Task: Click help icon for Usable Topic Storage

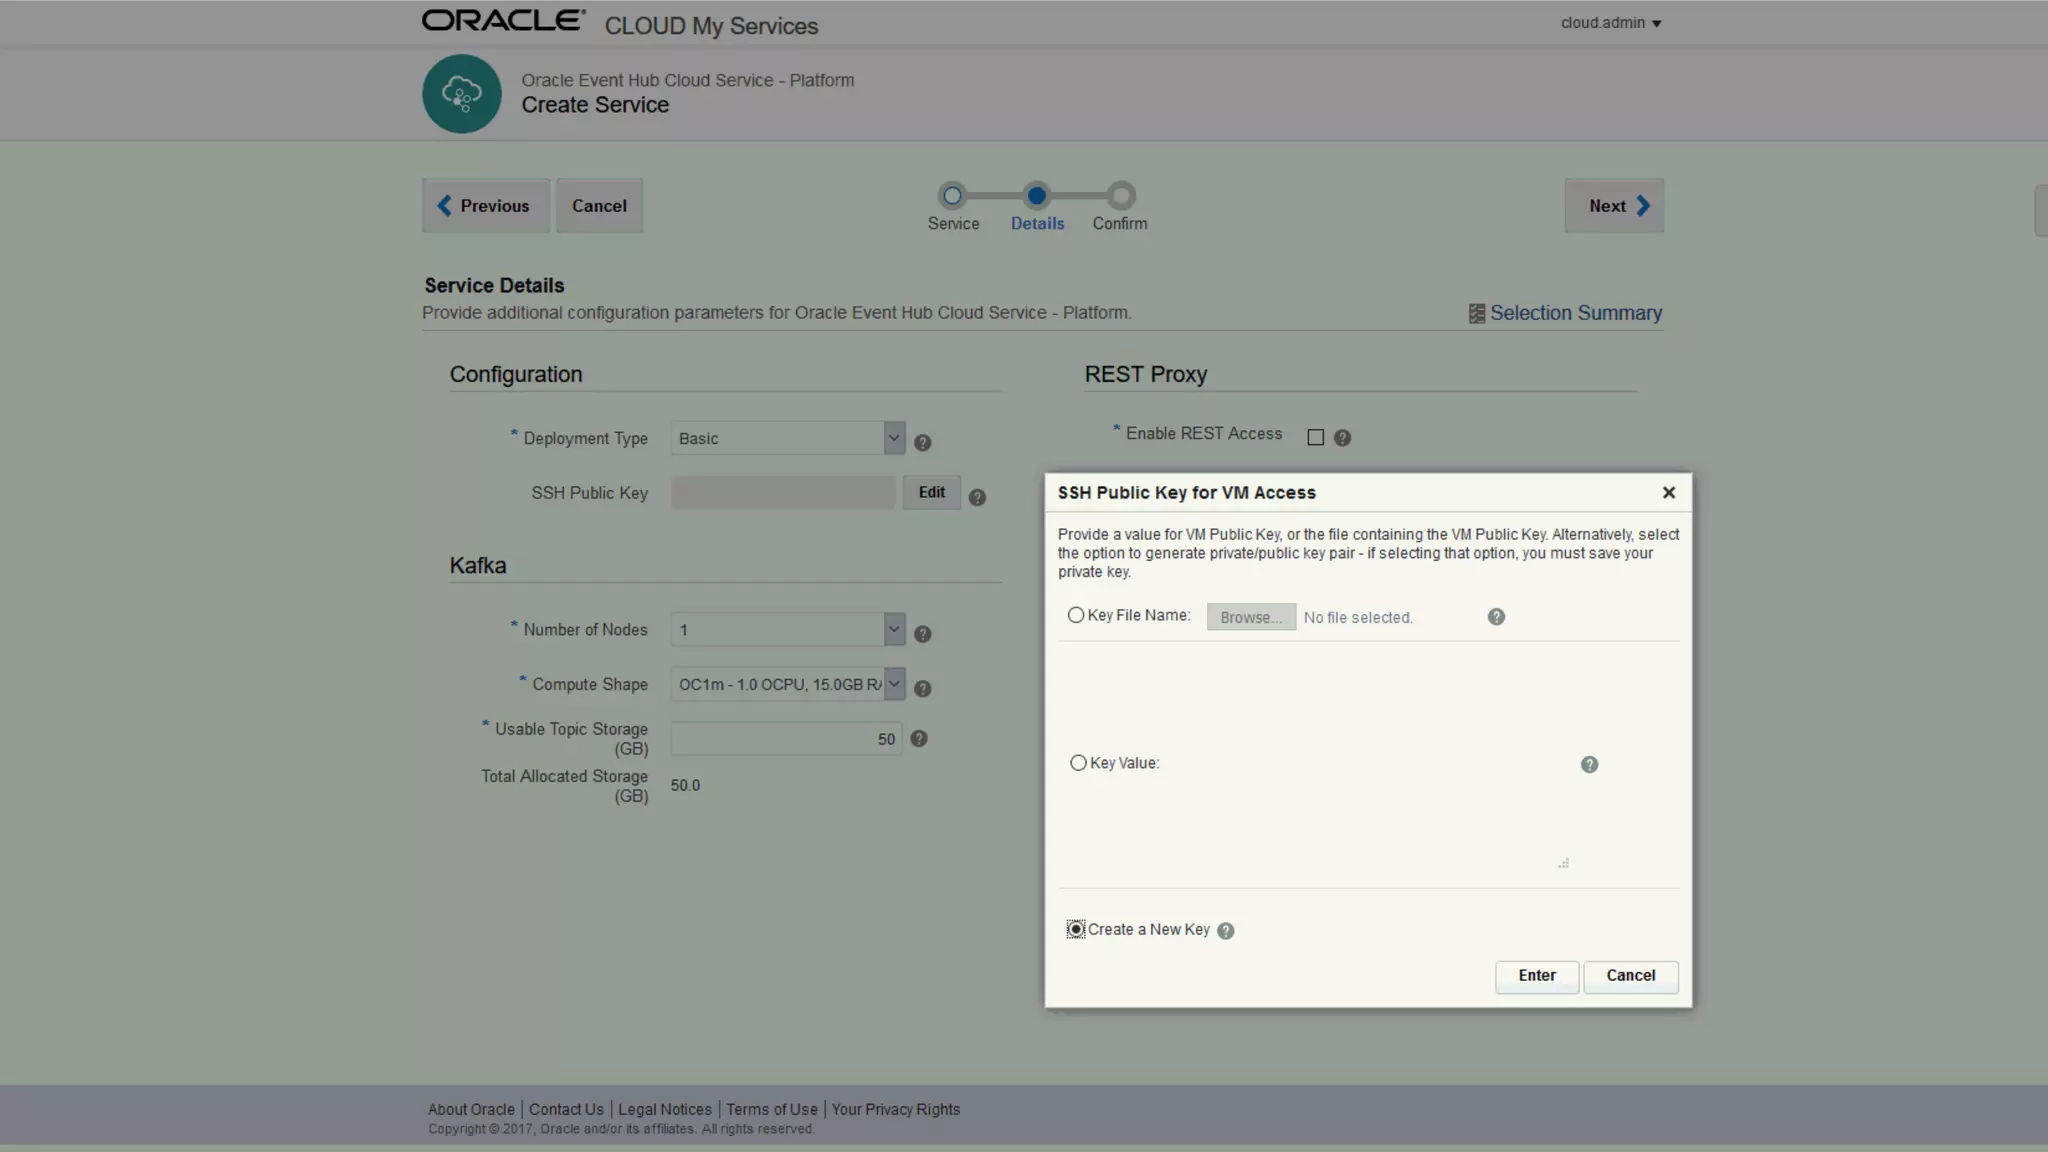Action: click(x=919, y=739)
